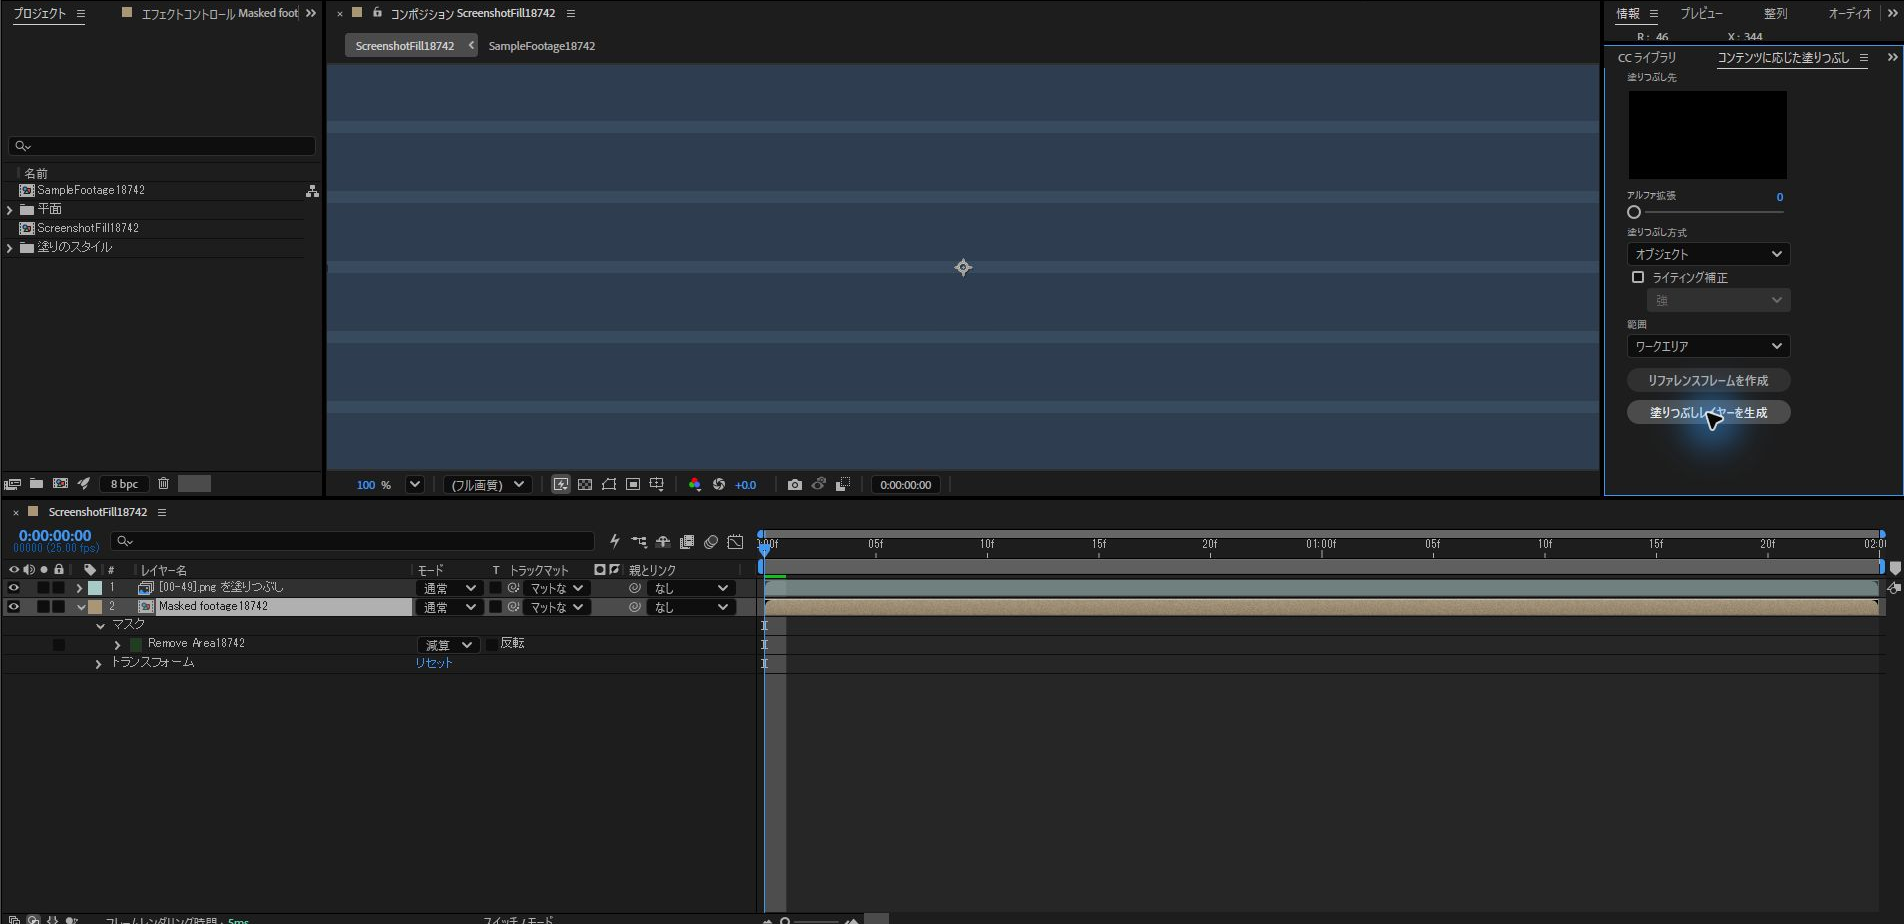Open the Graph Editor icon in timeline
1904x924 pixels.
coord(735,542)
